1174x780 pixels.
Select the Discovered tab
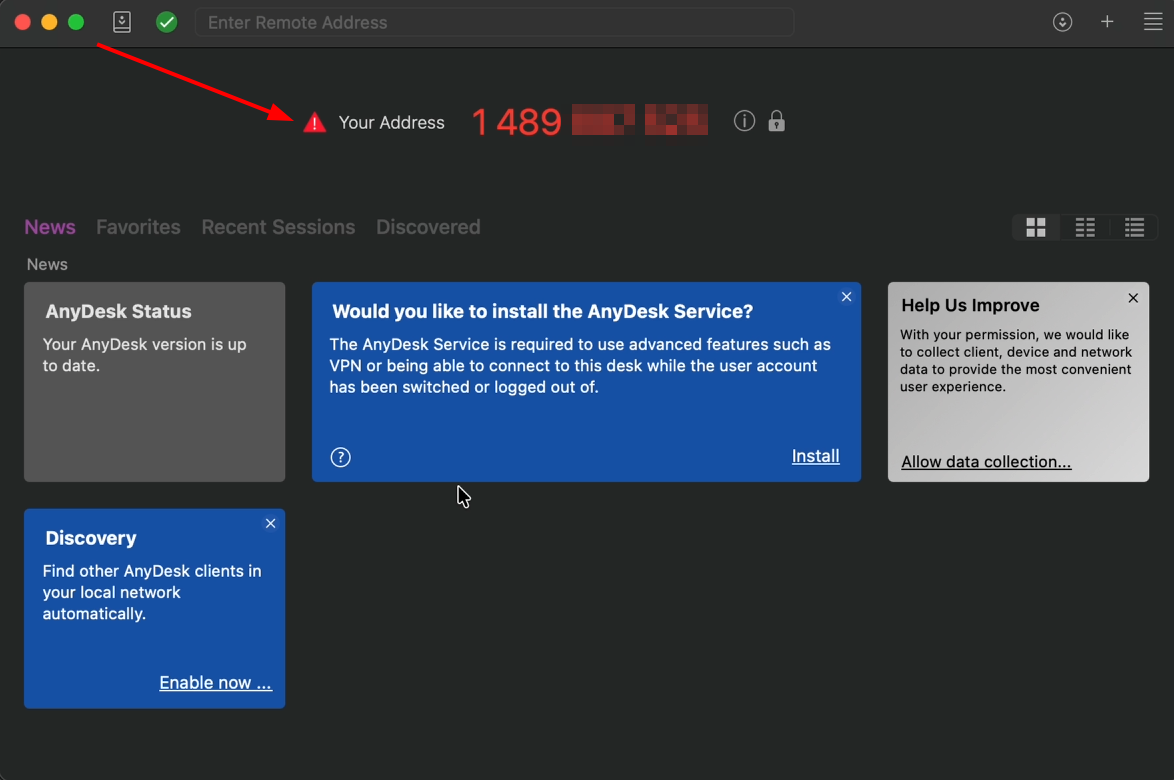(428, 227)
